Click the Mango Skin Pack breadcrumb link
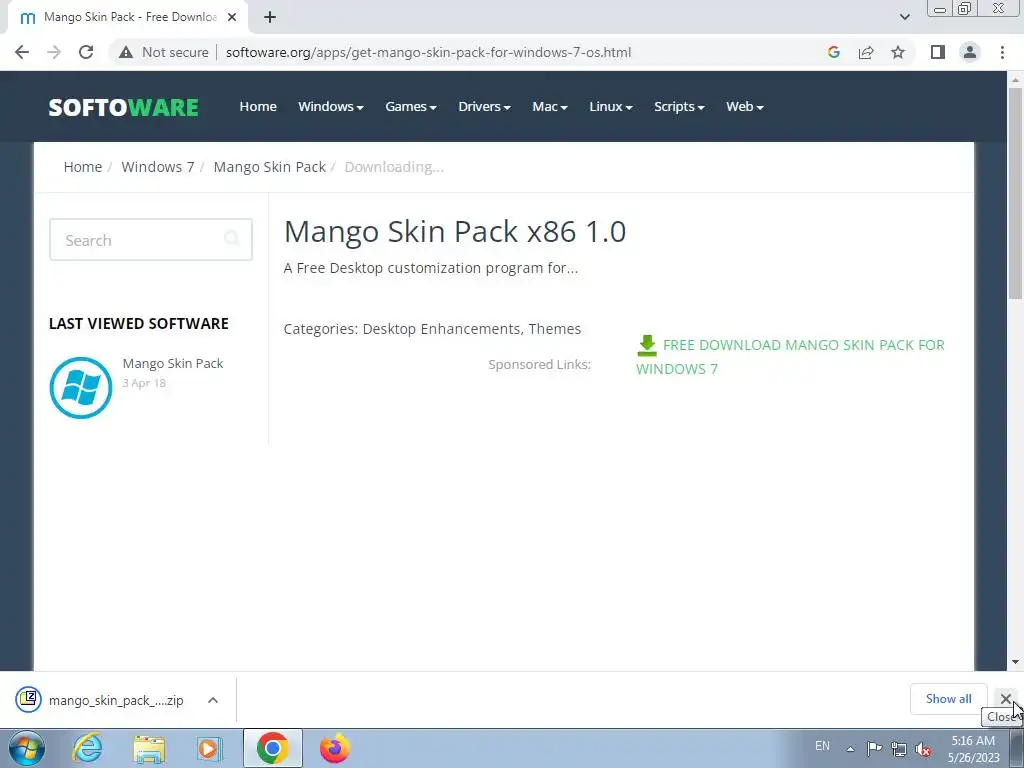The width and height of the screenshot is (1024, 768). tap(270, 167)
